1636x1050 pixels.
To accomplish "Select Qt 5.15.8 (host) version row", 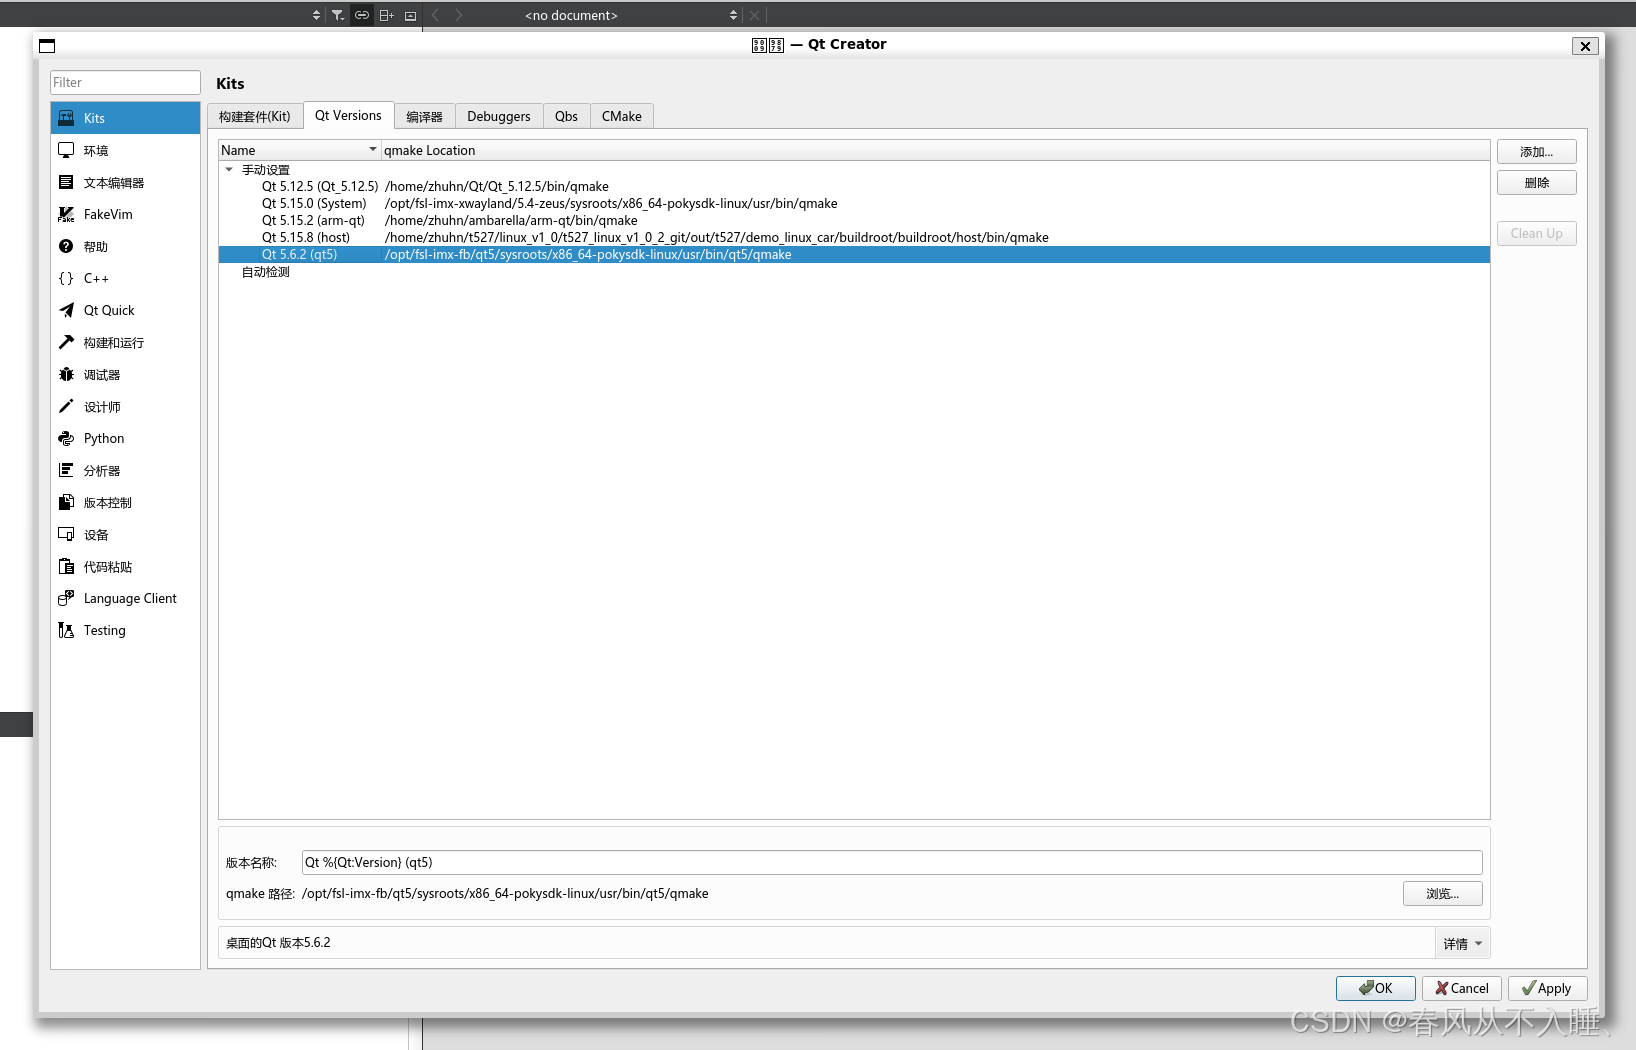I will (x=854, y=237).
